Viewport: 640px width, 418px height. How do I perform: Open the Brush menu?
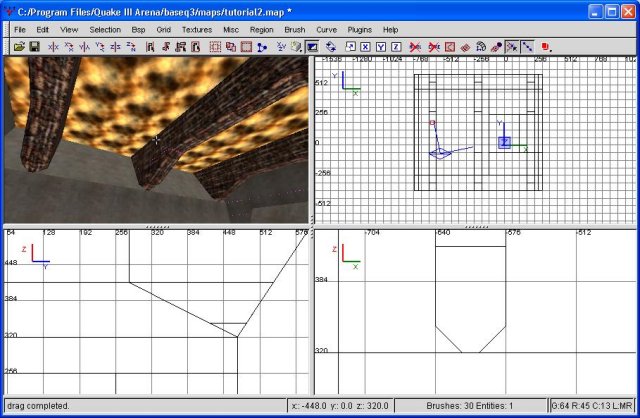click(x=295, y=30)
